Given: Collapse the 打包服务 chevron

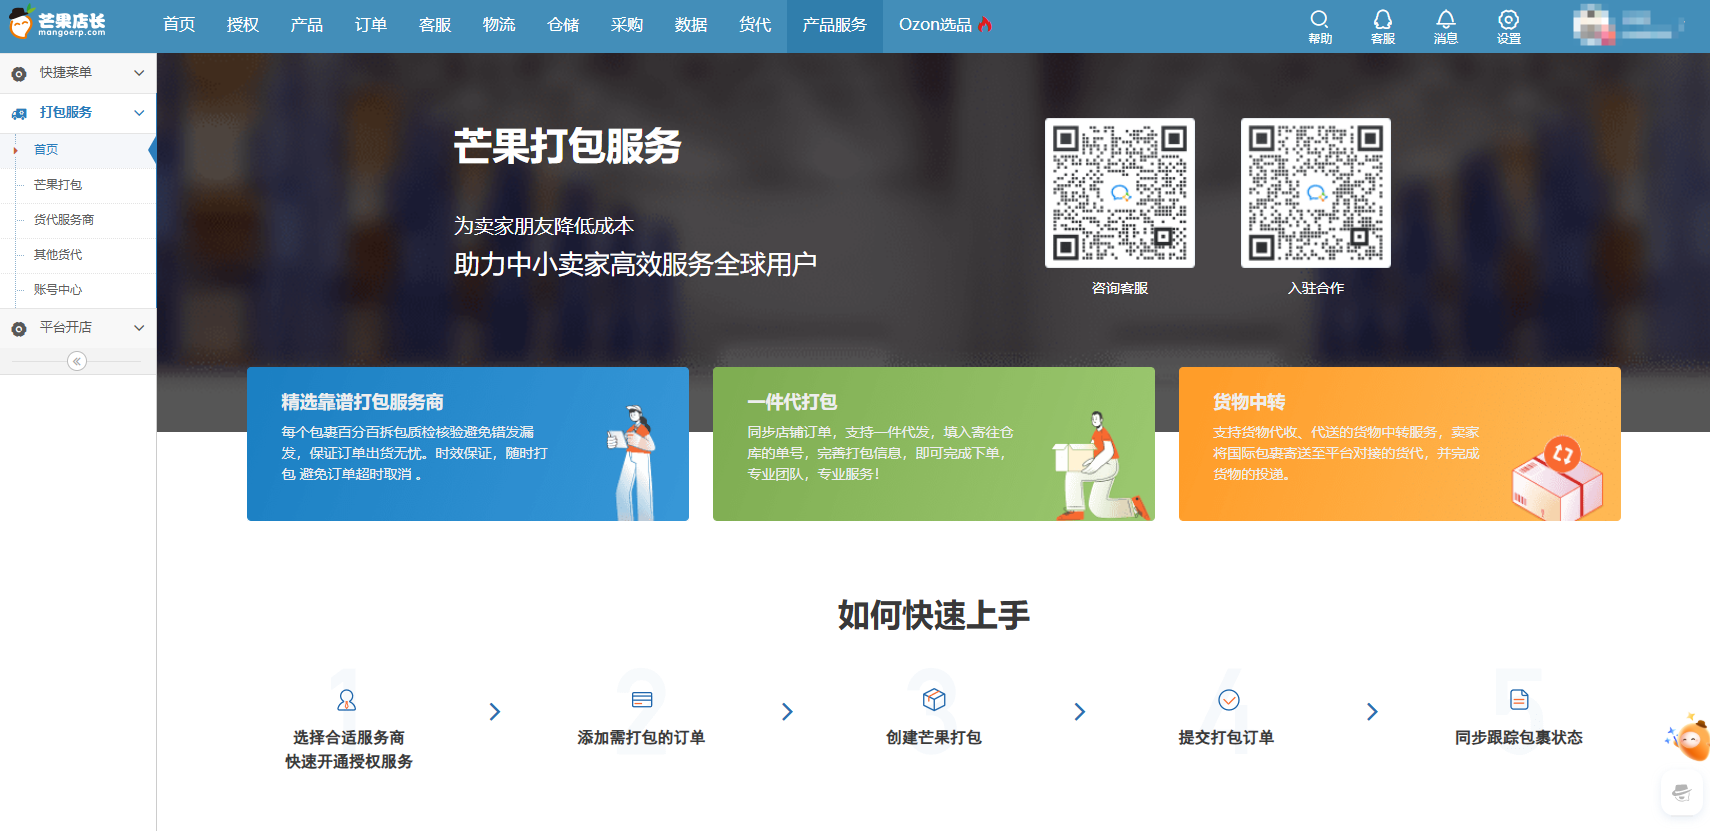Looking at the screenshot, I should click(x=139, y=113).
